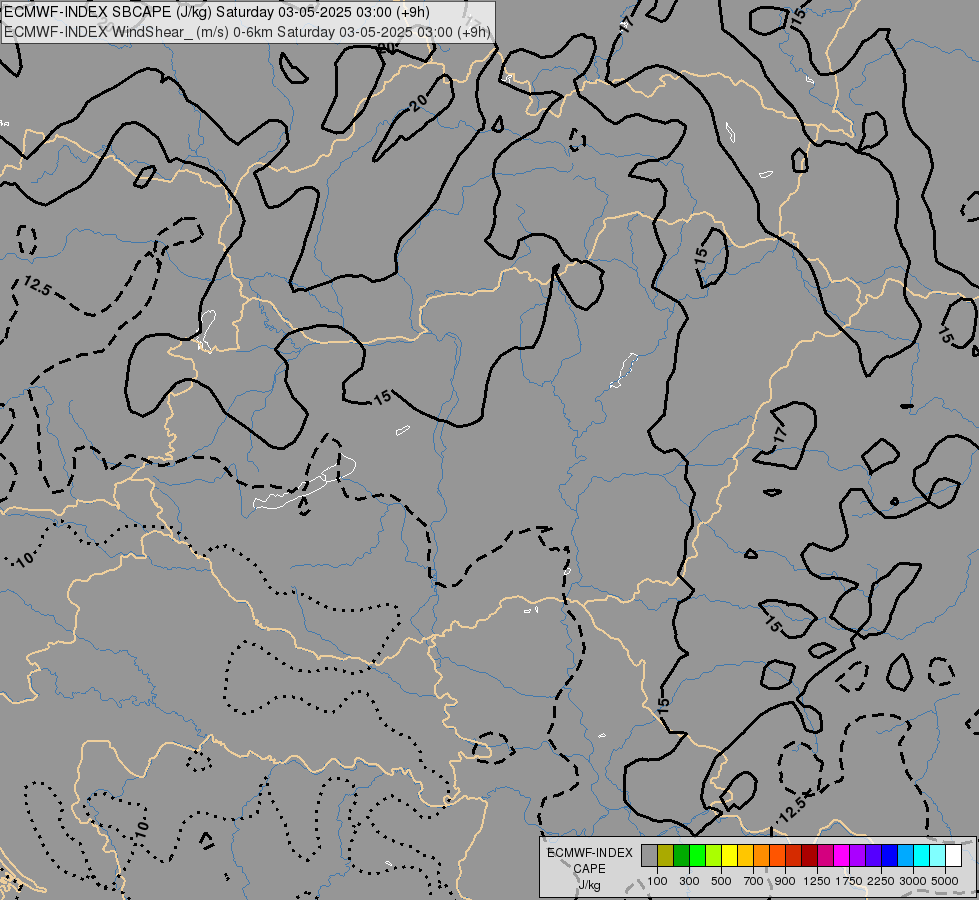This screenshot has height=900, width=979.
Task: Click the CAPE label in the legend
Action: click(589, 869)
